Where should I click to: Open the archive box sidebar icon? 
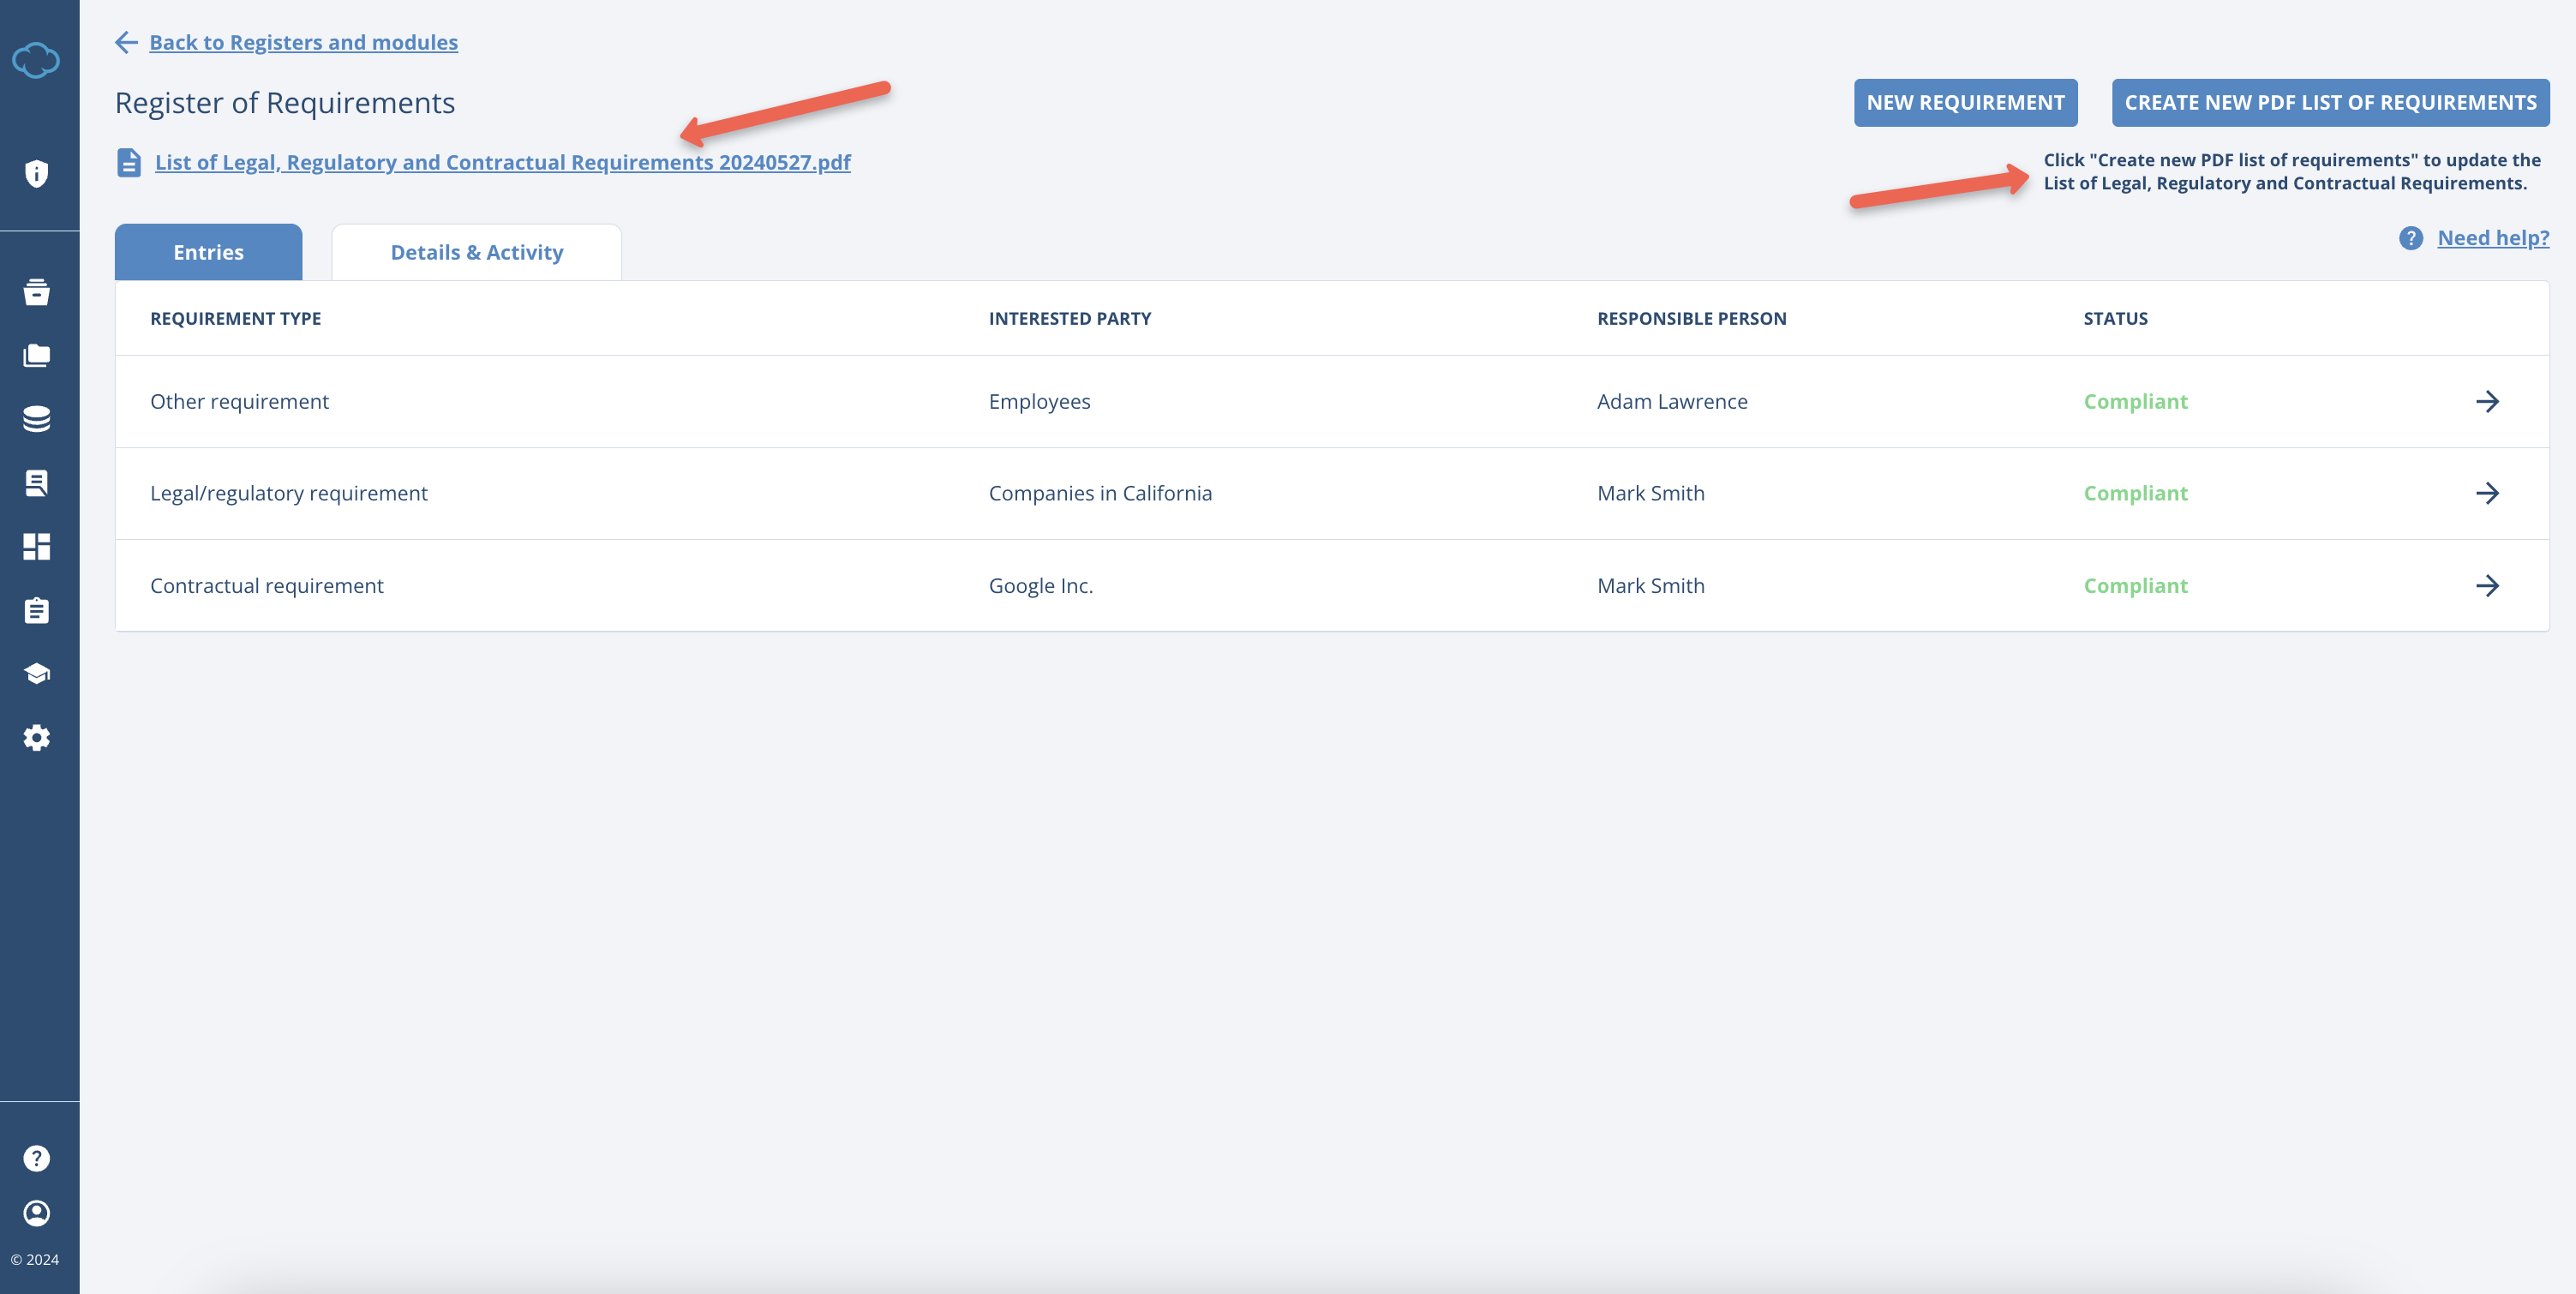tap(36, 292)
